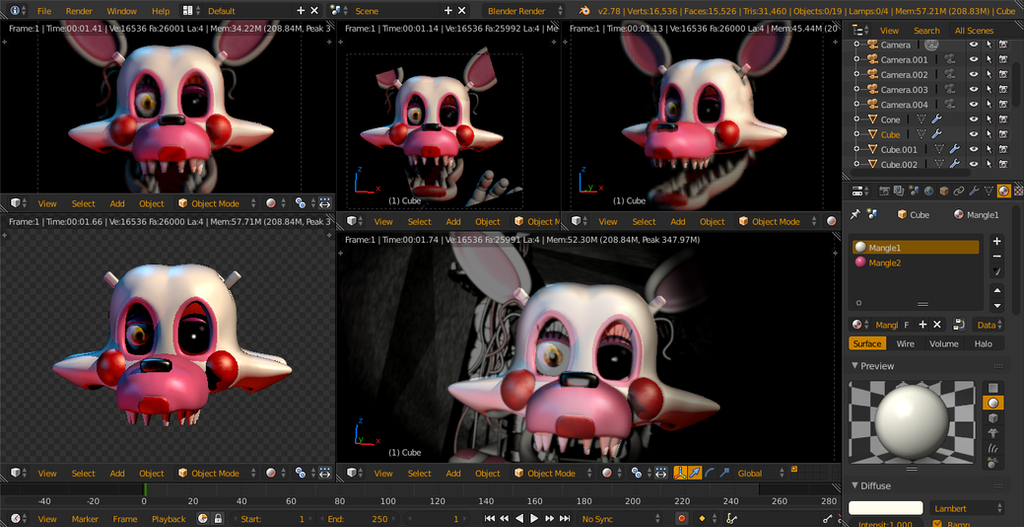1024x527 pixels.
Task: Open the Help menu
Action: pyautogui.click(x=161, y=11)
